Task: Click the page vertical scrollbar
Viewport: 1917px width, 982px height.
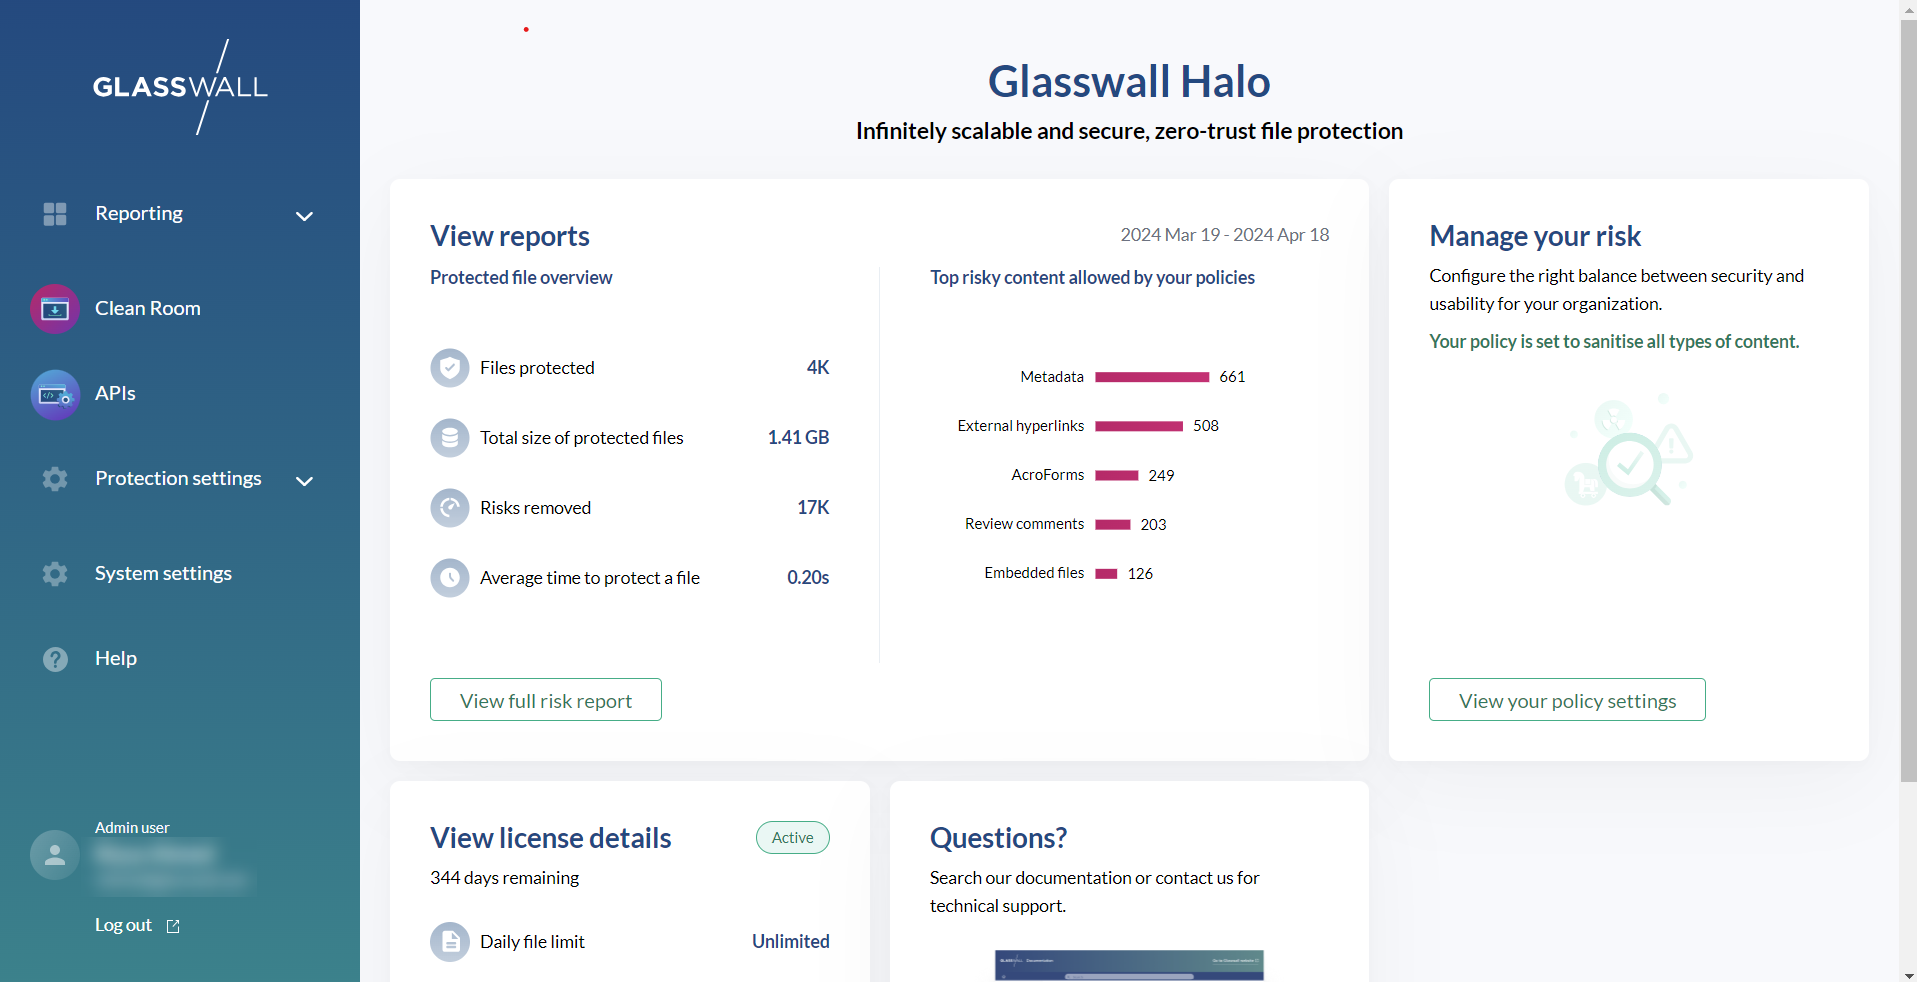Action: tap(1908, 400)
